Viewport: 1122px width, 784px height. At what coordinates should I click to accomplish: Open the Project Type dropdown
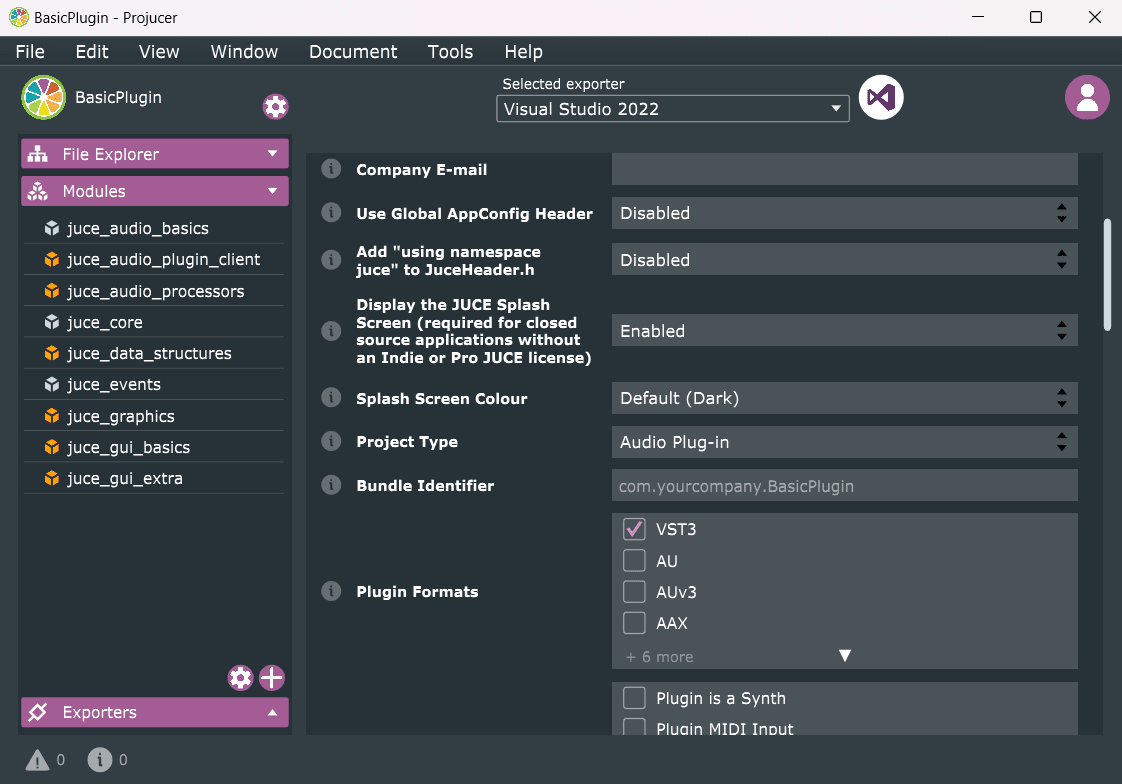tap(844, 441)
